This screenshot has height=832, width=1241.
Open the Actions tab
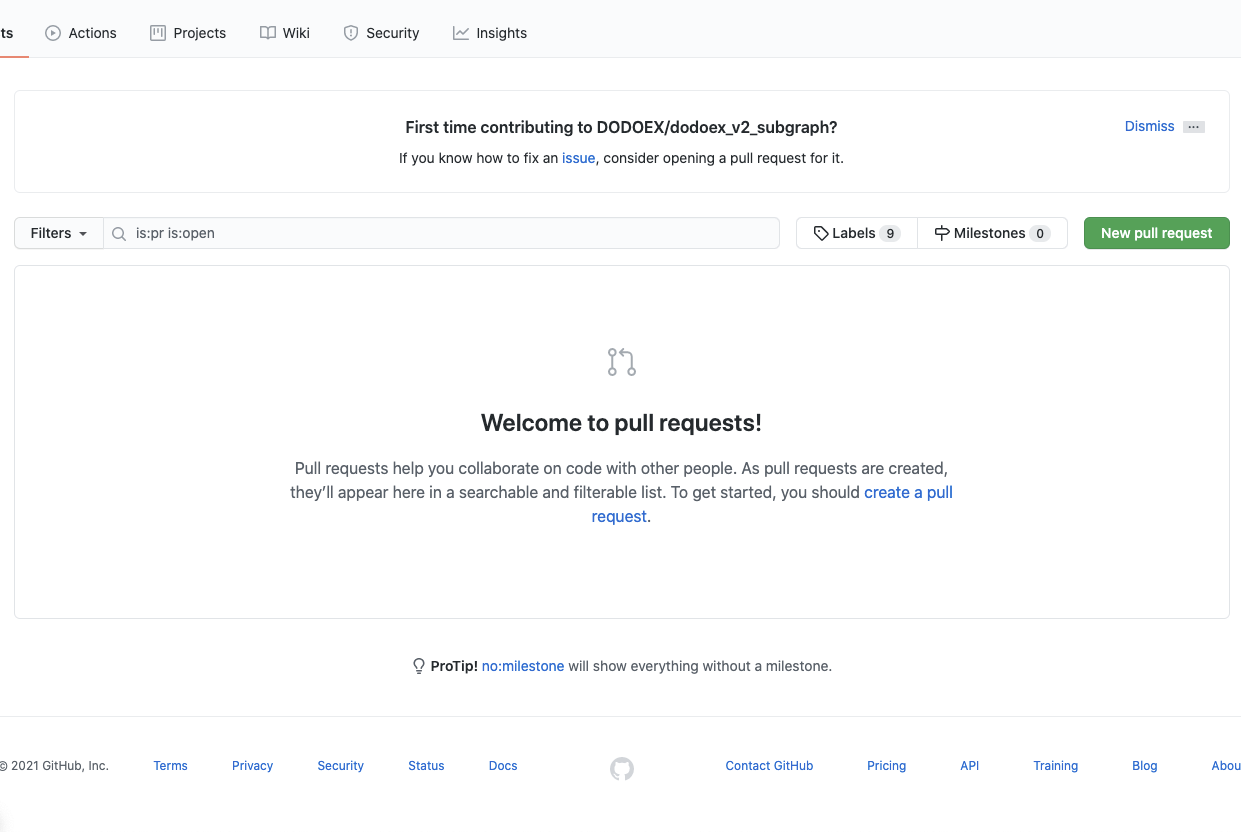[81, 33]
